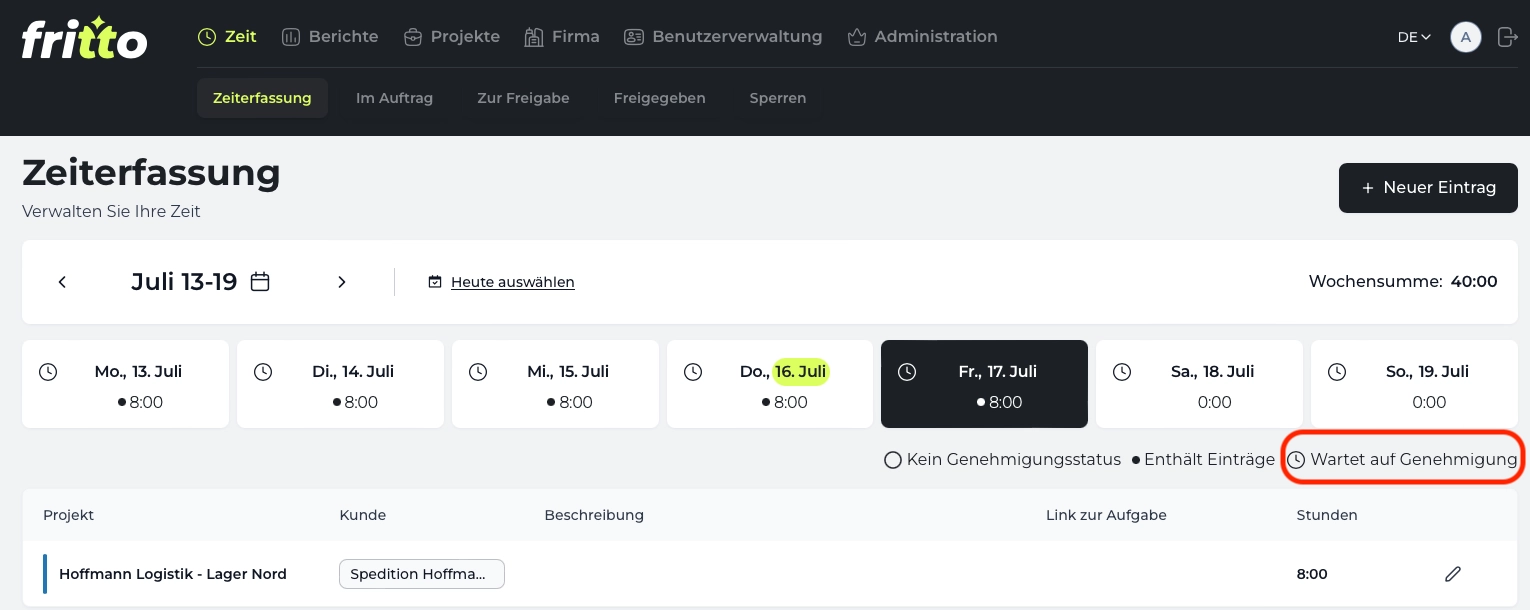This screenshot has height=610, width=1530.
Task: Click the clock icon on So., 19. Juli card
Action: click(1337, 372)
